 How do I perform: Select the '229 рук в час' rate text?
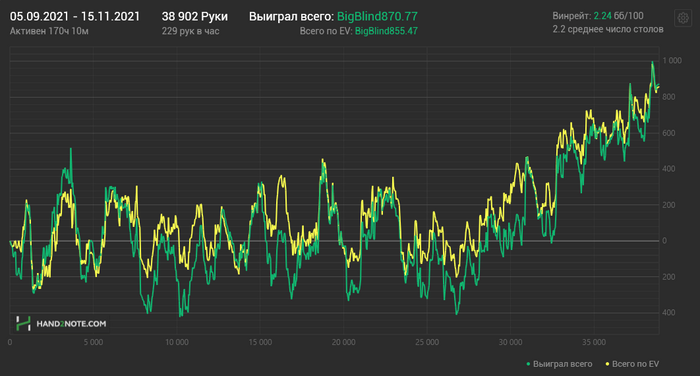[191, 31]
